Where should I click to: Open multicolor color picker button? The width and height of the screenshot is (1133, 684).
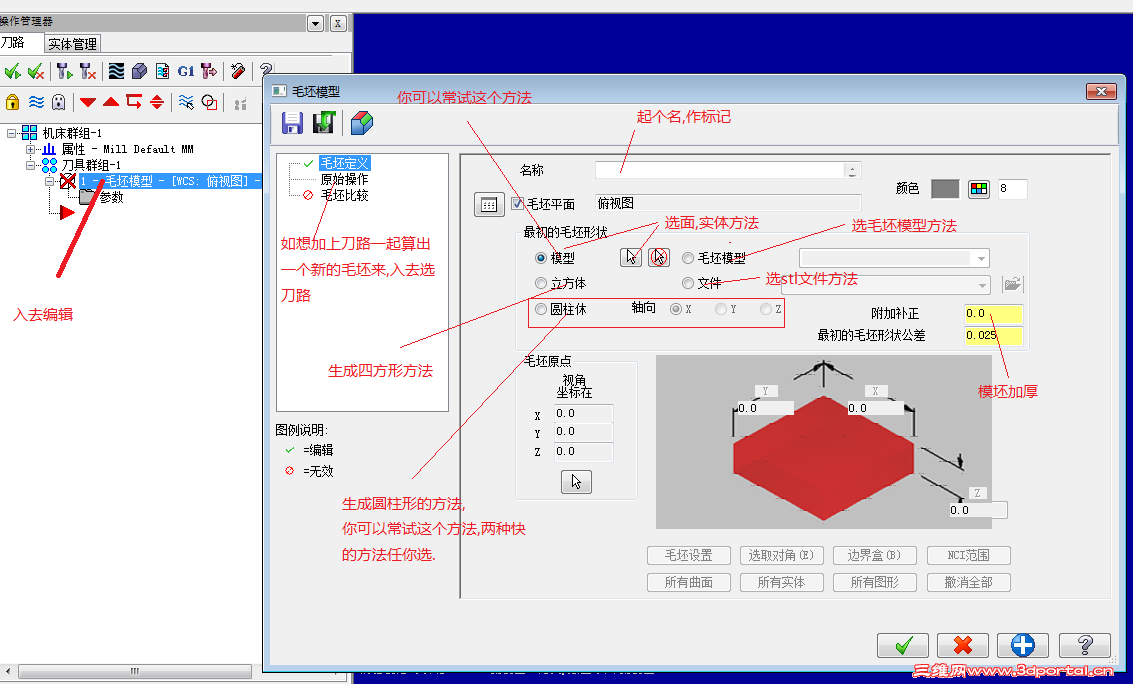(x=978, y=189)
